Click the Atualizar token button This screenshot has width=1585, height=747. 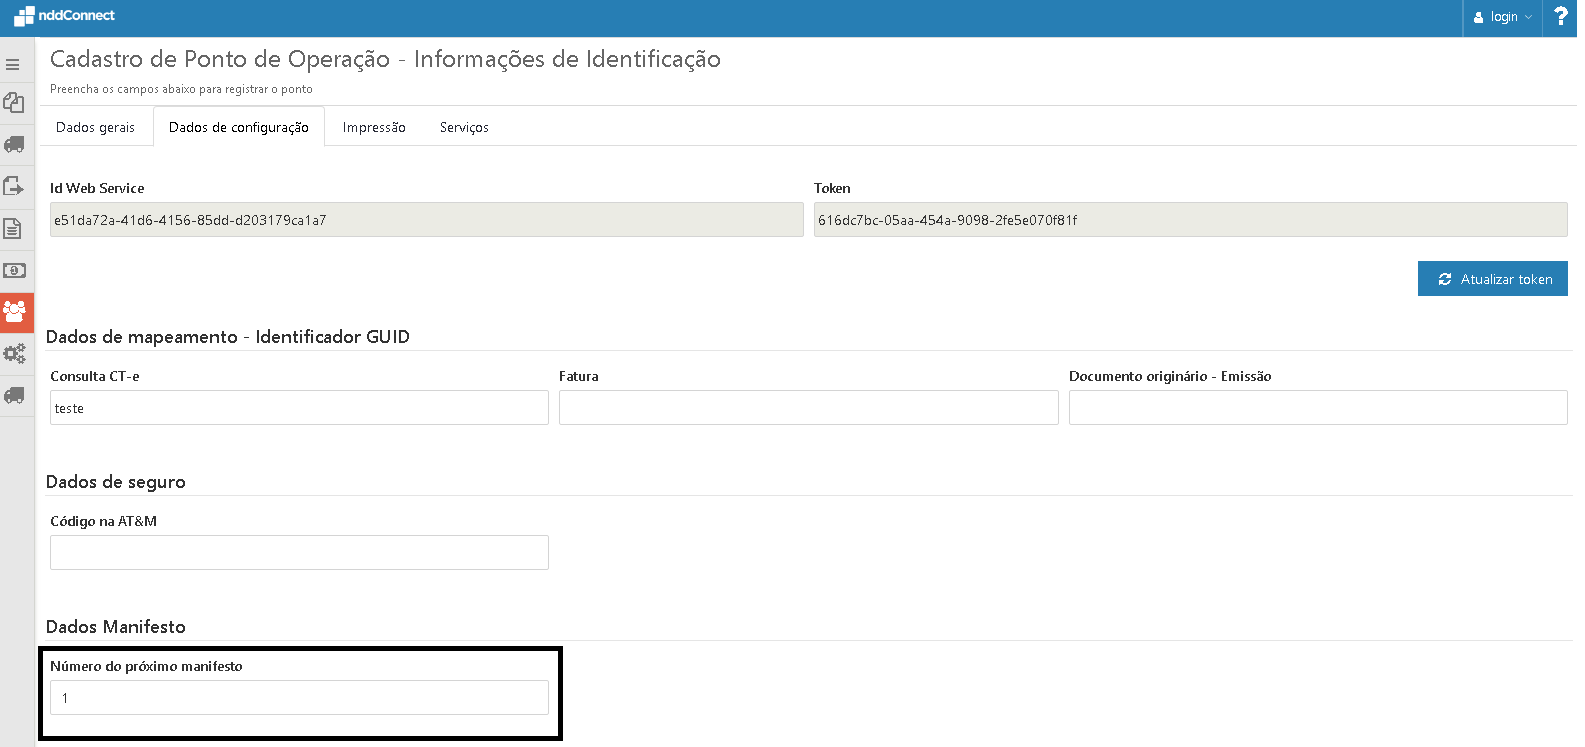tap(1492, 279)
